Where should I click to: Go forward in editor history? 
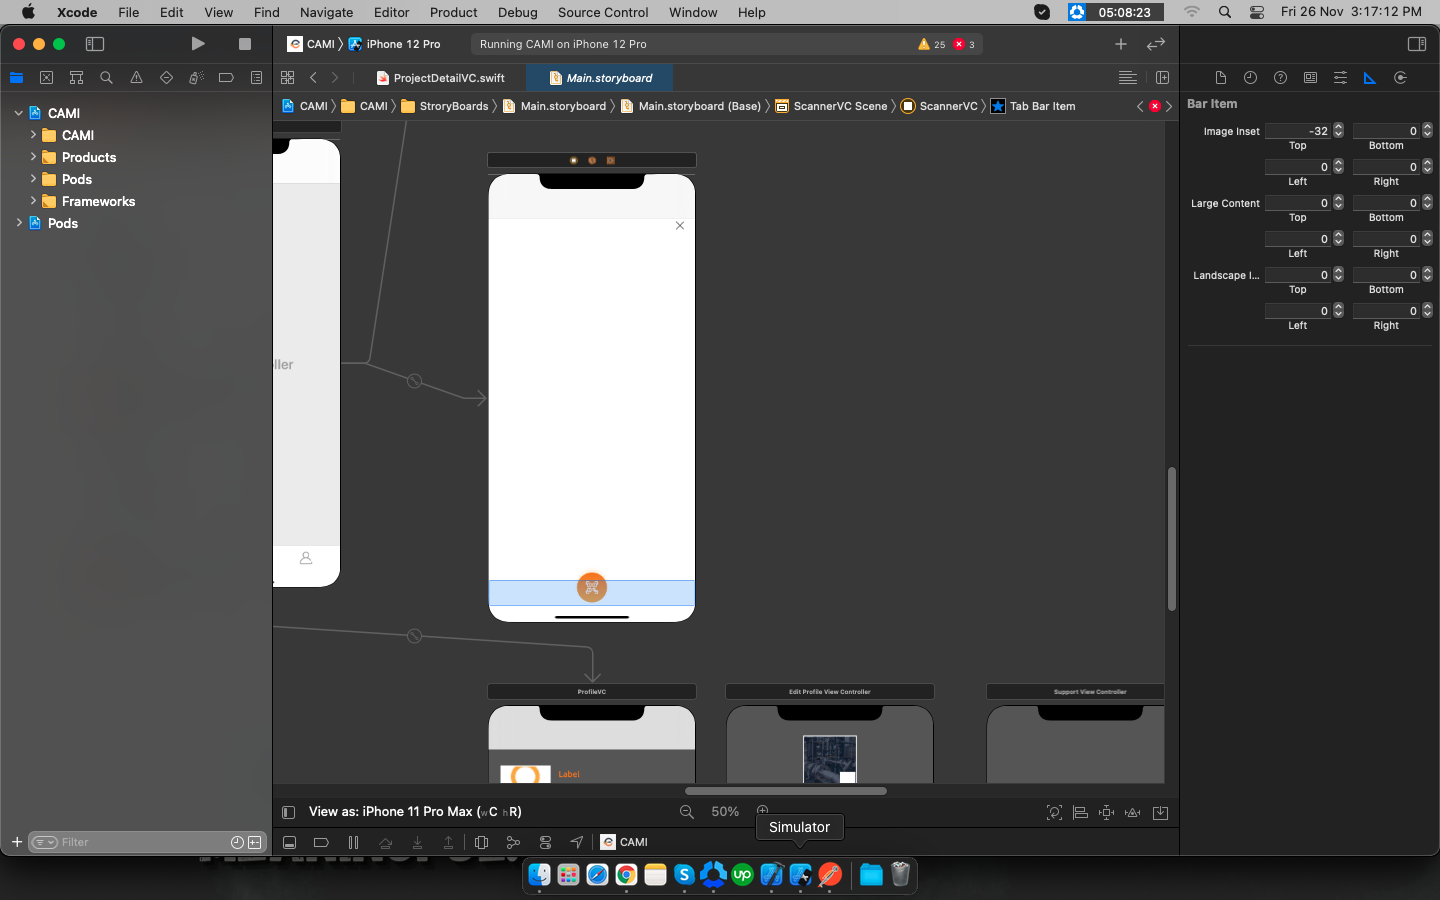(x=335, y=78)
